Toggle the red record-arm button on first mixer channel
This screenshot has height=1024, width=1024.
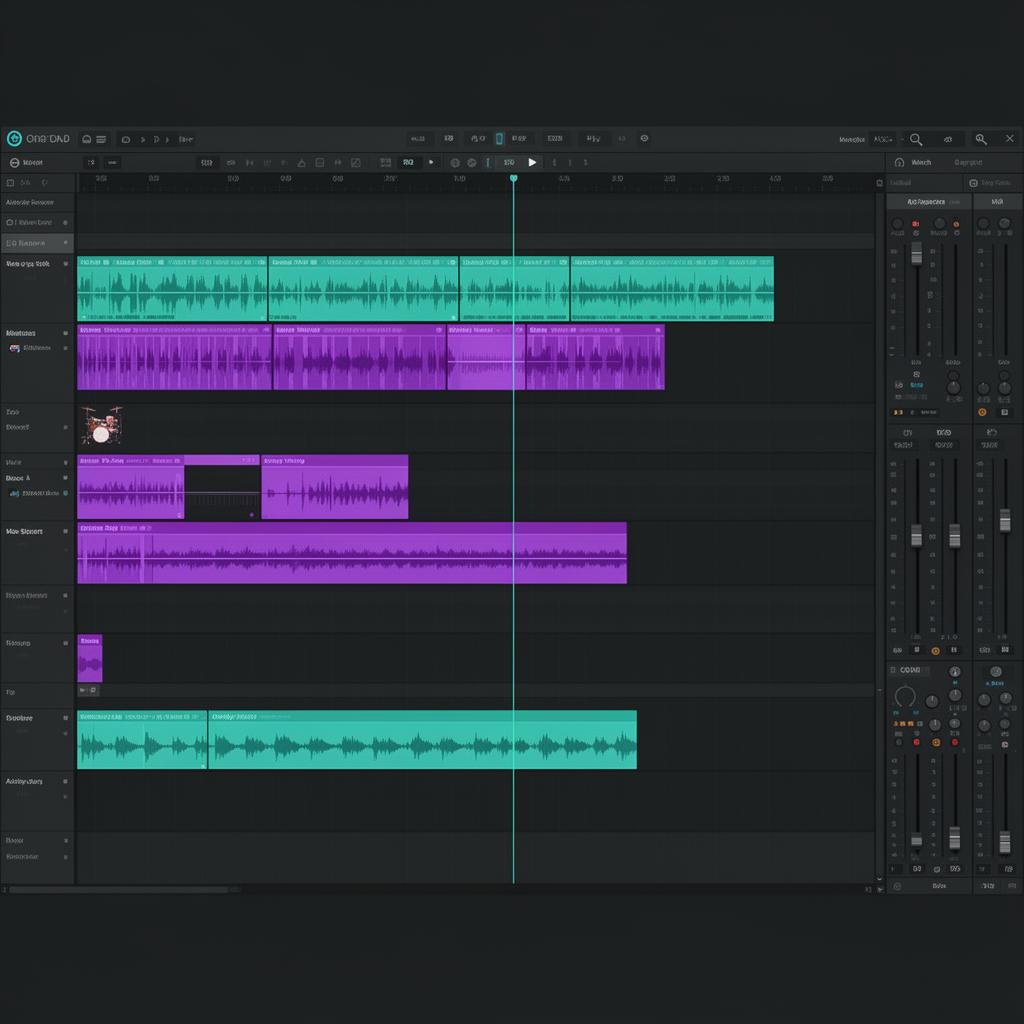coord(916,224)
